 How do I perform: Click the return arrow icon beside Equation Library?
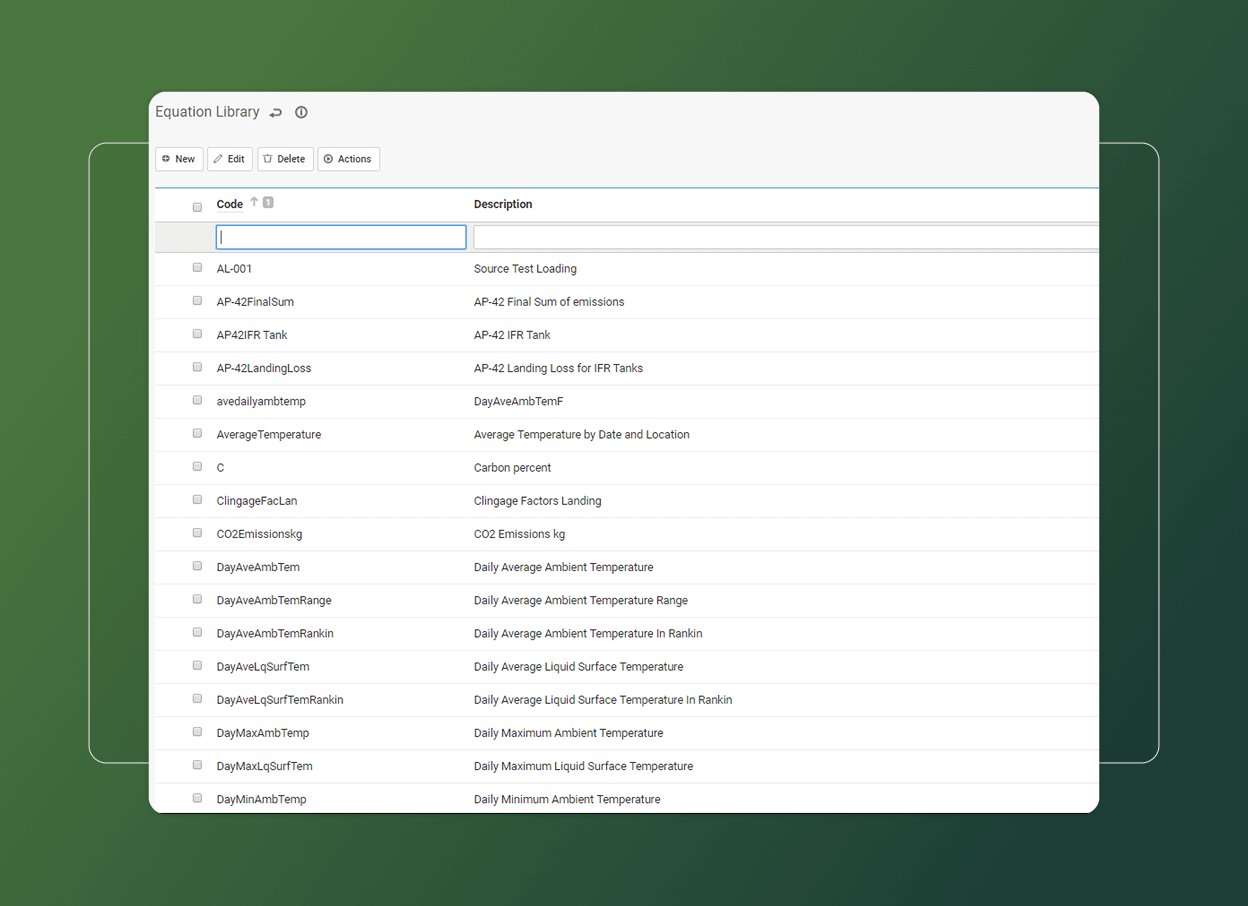coord(276,113)
